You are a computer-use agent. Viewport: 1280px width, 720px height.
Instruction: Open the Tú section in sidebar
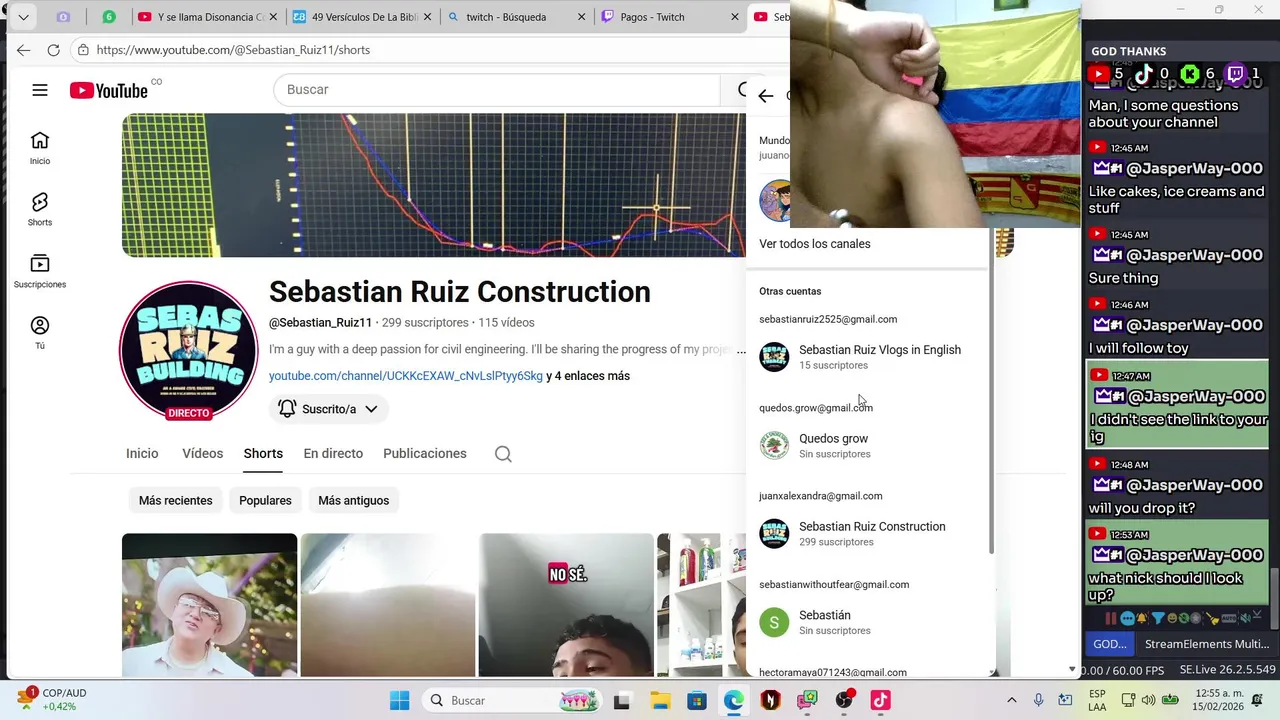[40, 333]
